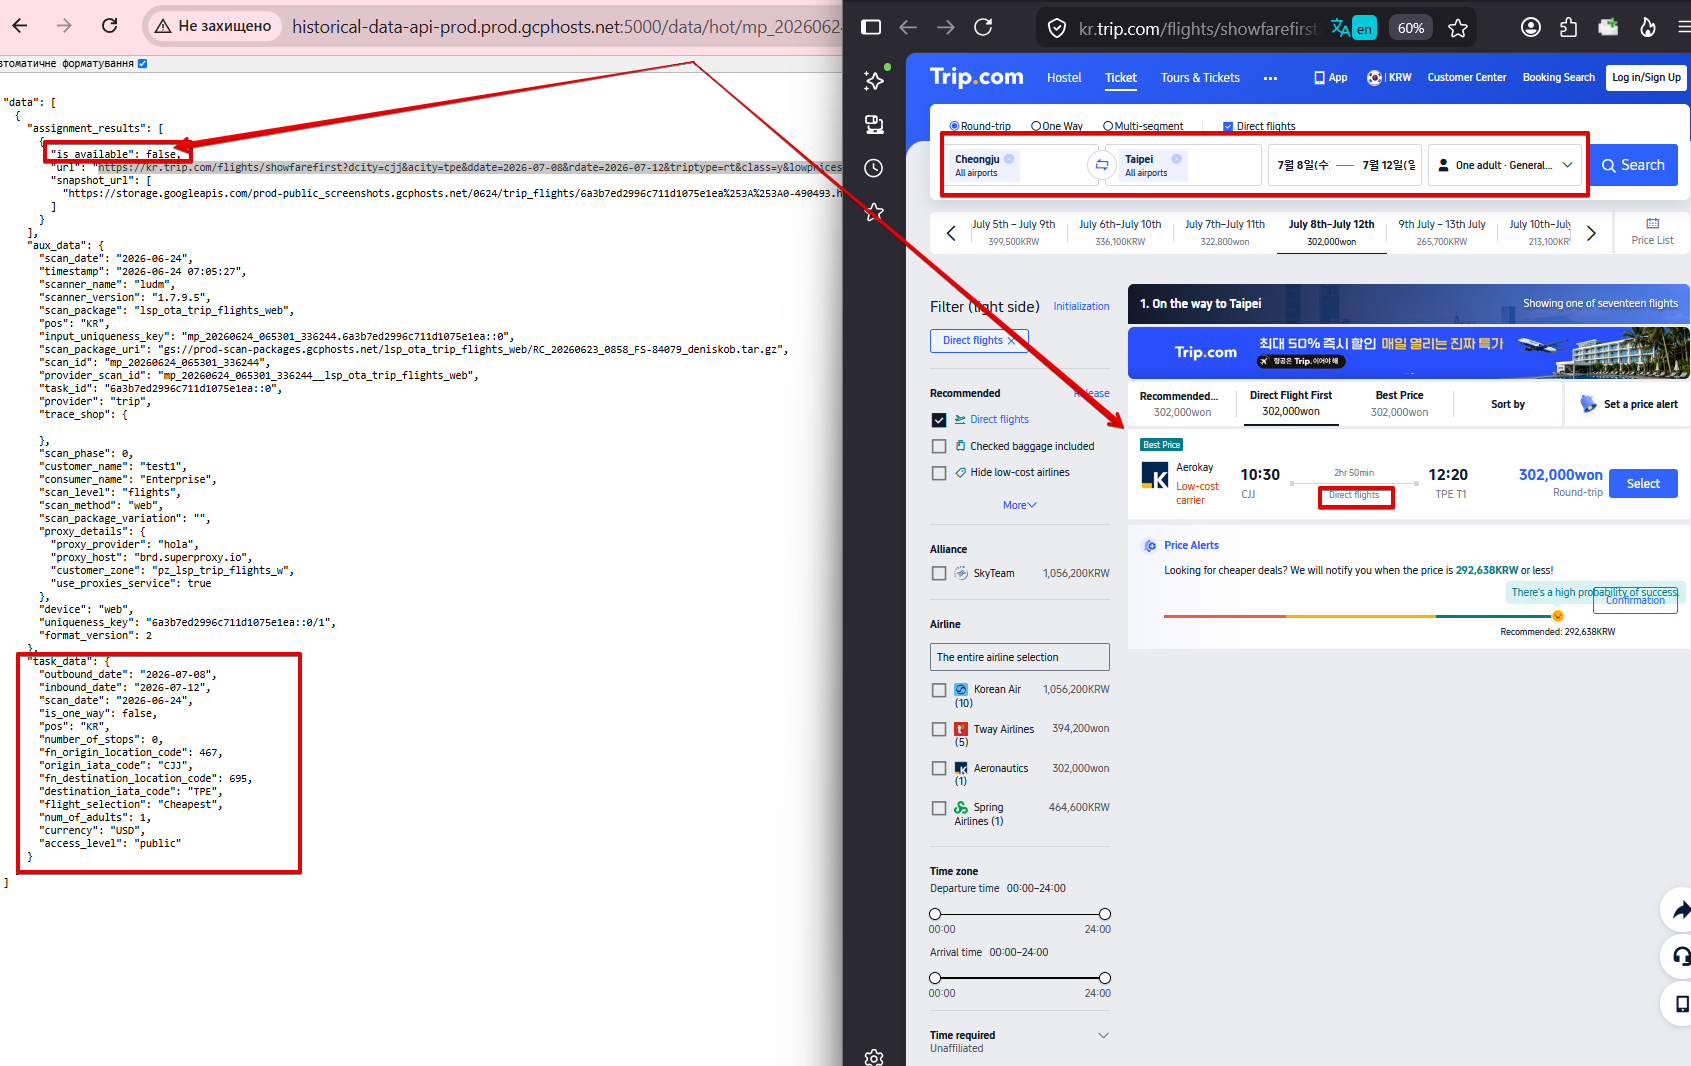Open the history clock sidebar icon
Image resolution: width=1691 pixels, height=1066 pixels.
click(874, 168)
